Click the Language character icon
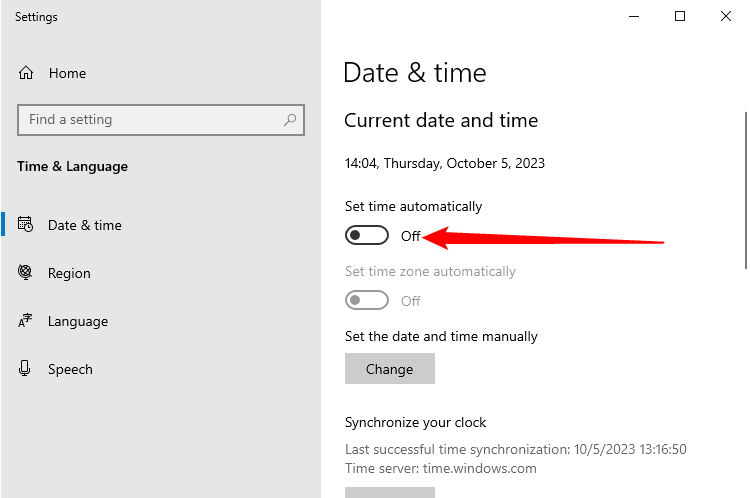The width and height of the screenshot is (750, 498). (x=26, y=321)
